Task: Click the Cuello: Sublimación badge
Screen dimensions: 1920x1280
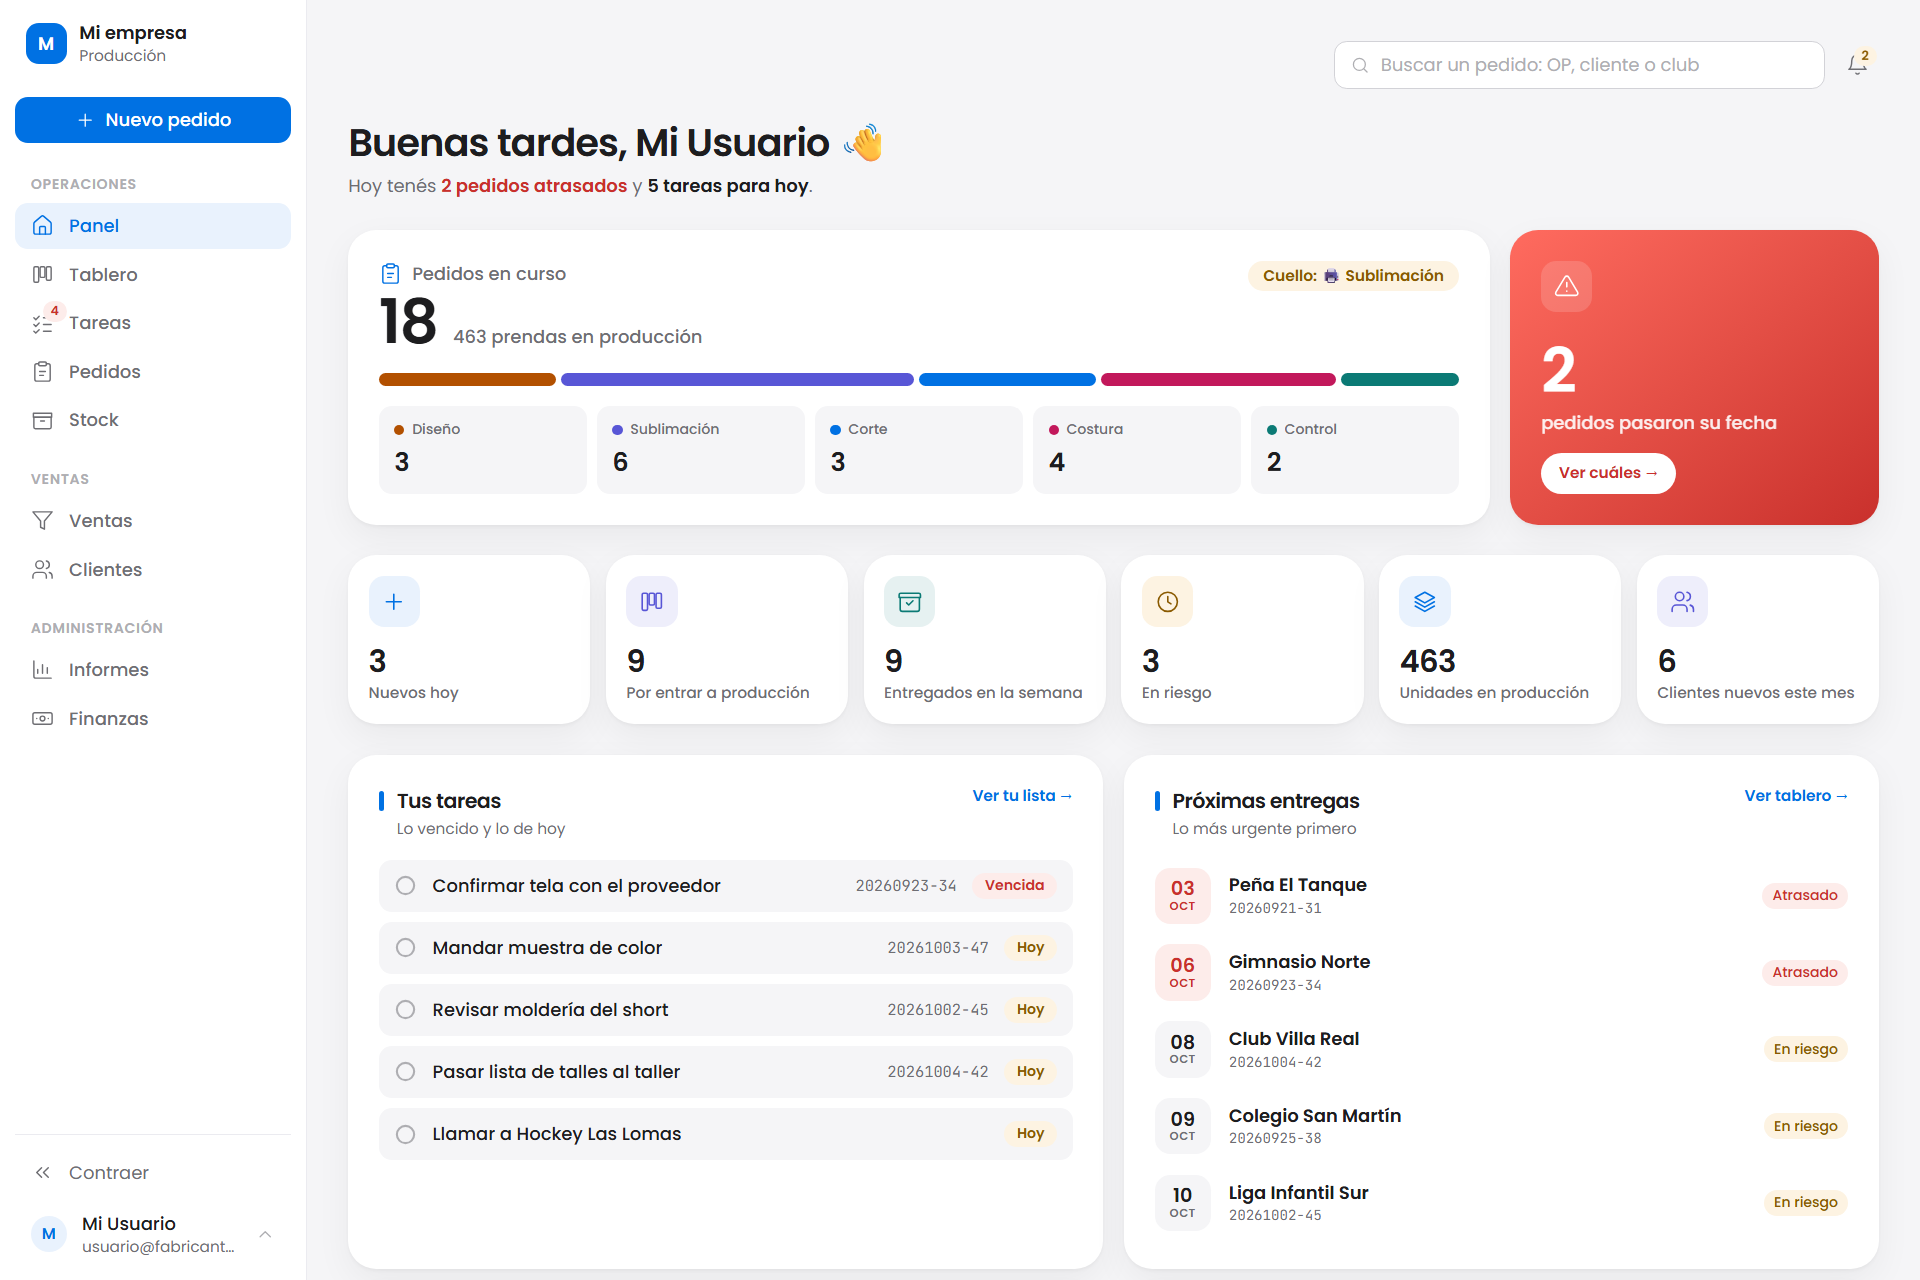Action: point(1353,276)
